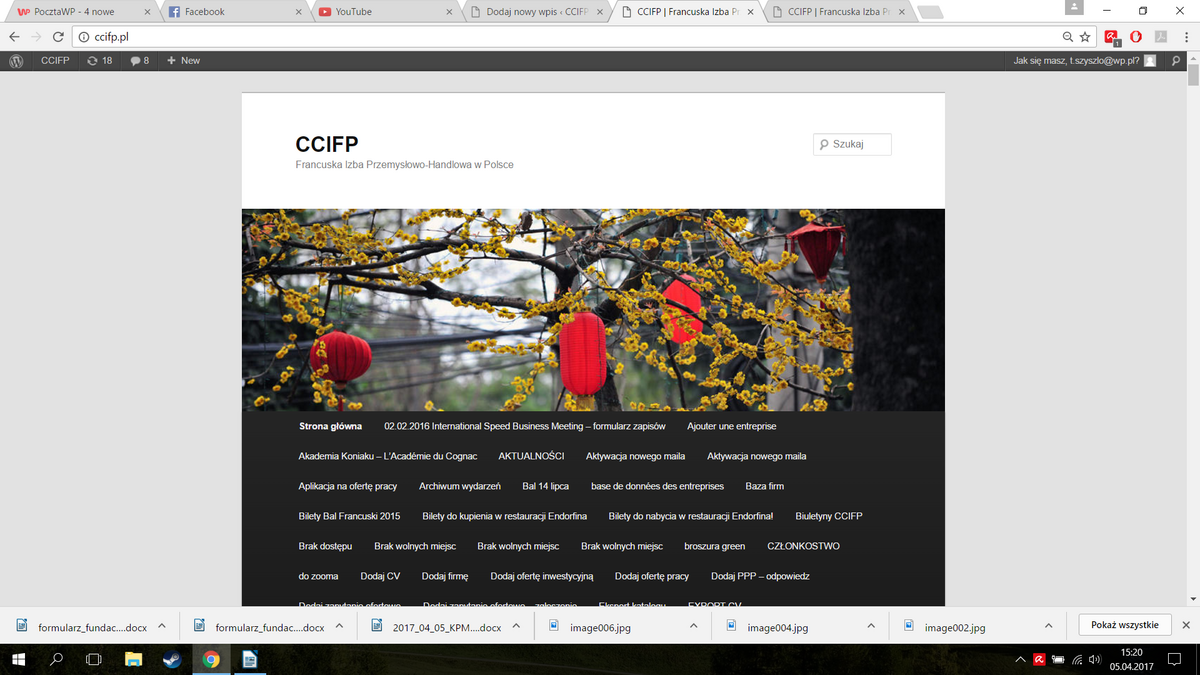1200x675 pixels.
Task: Bookmark this page with the star icon
Action: click(1085, 37)
